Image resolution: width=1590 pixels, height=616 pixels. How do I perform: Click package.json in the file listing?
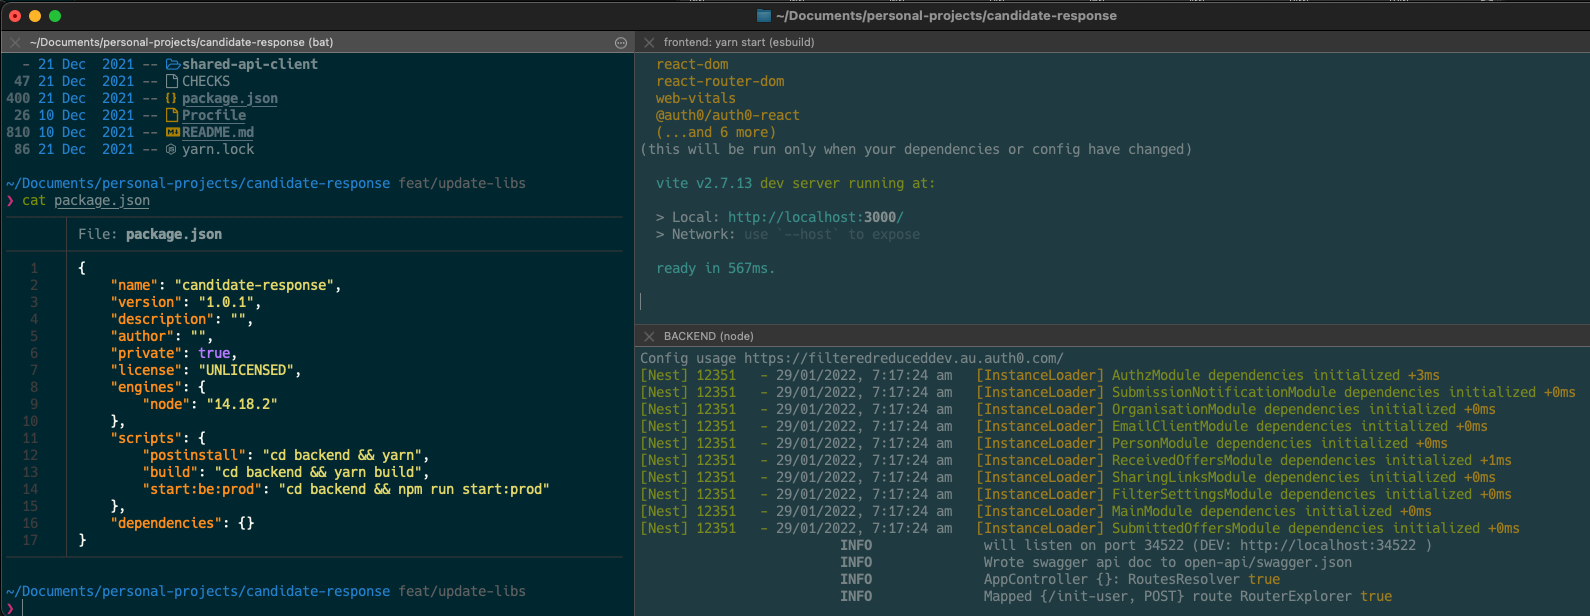pyautogui.click(x=230, y=98)
